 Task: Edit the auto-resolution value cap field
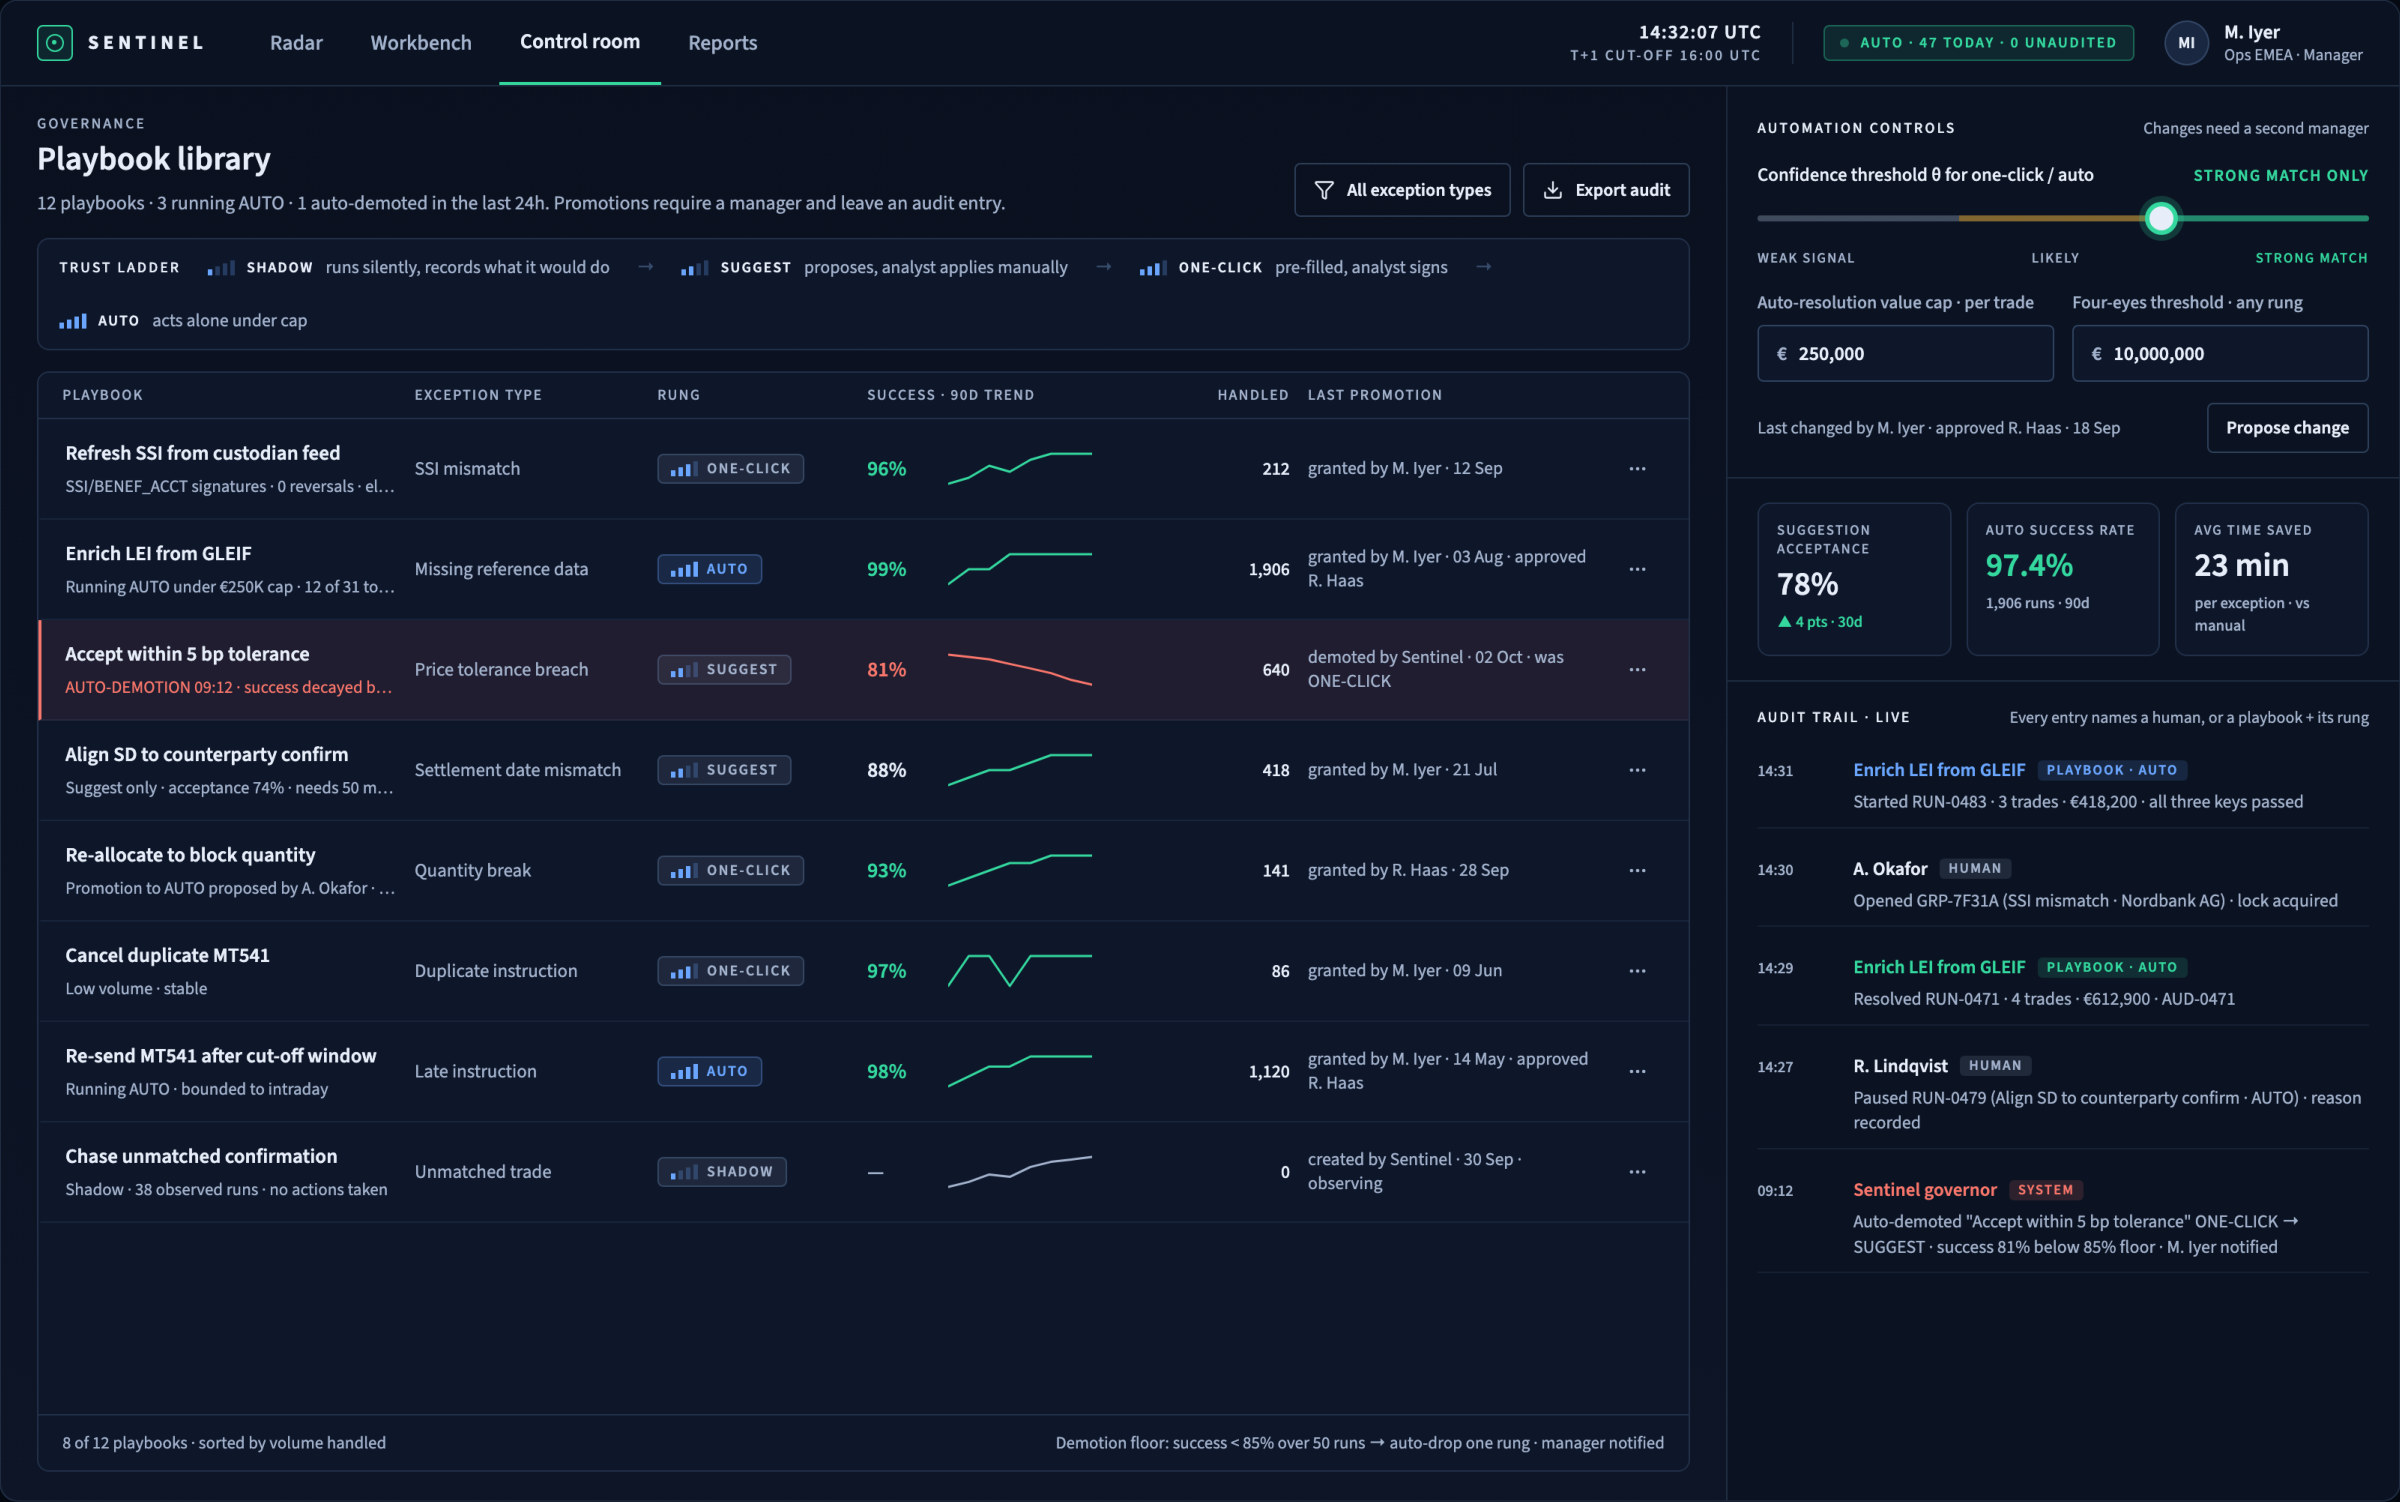1905,353
